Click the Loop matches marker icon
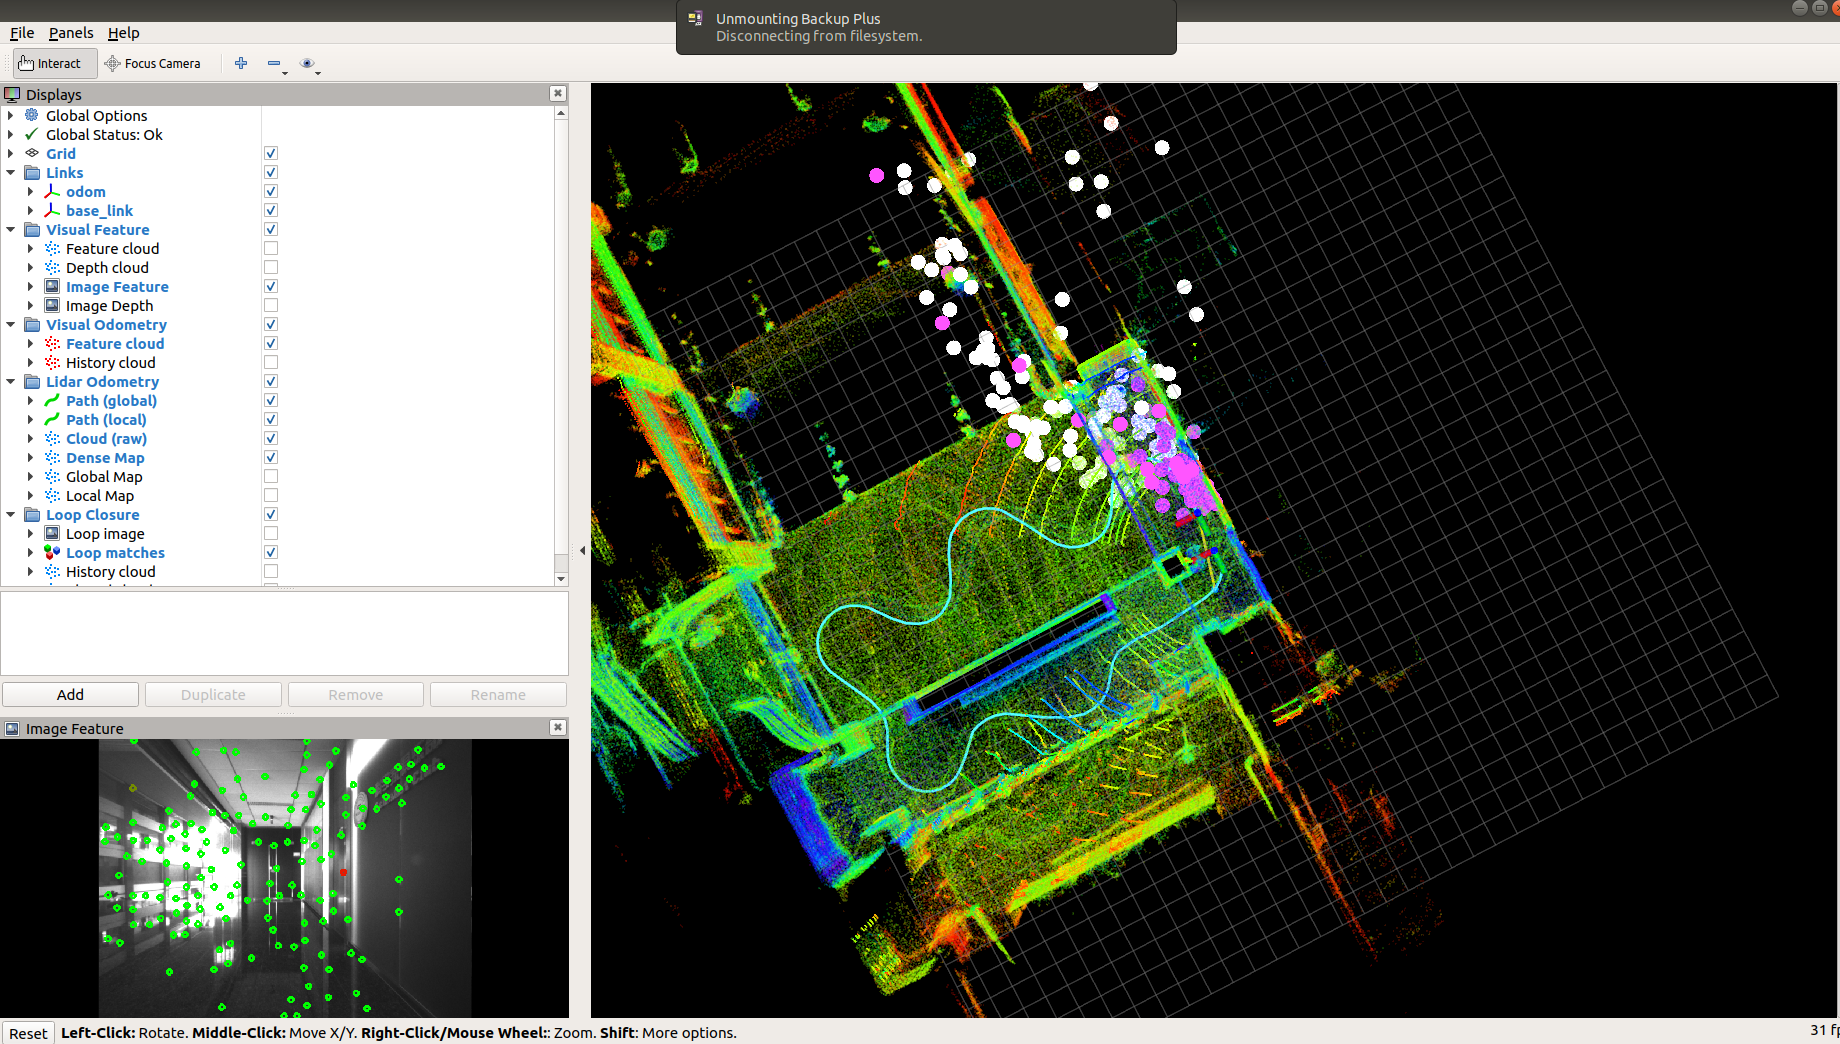The height and width of the screenshot is (1044, 1840). (52, 552)
